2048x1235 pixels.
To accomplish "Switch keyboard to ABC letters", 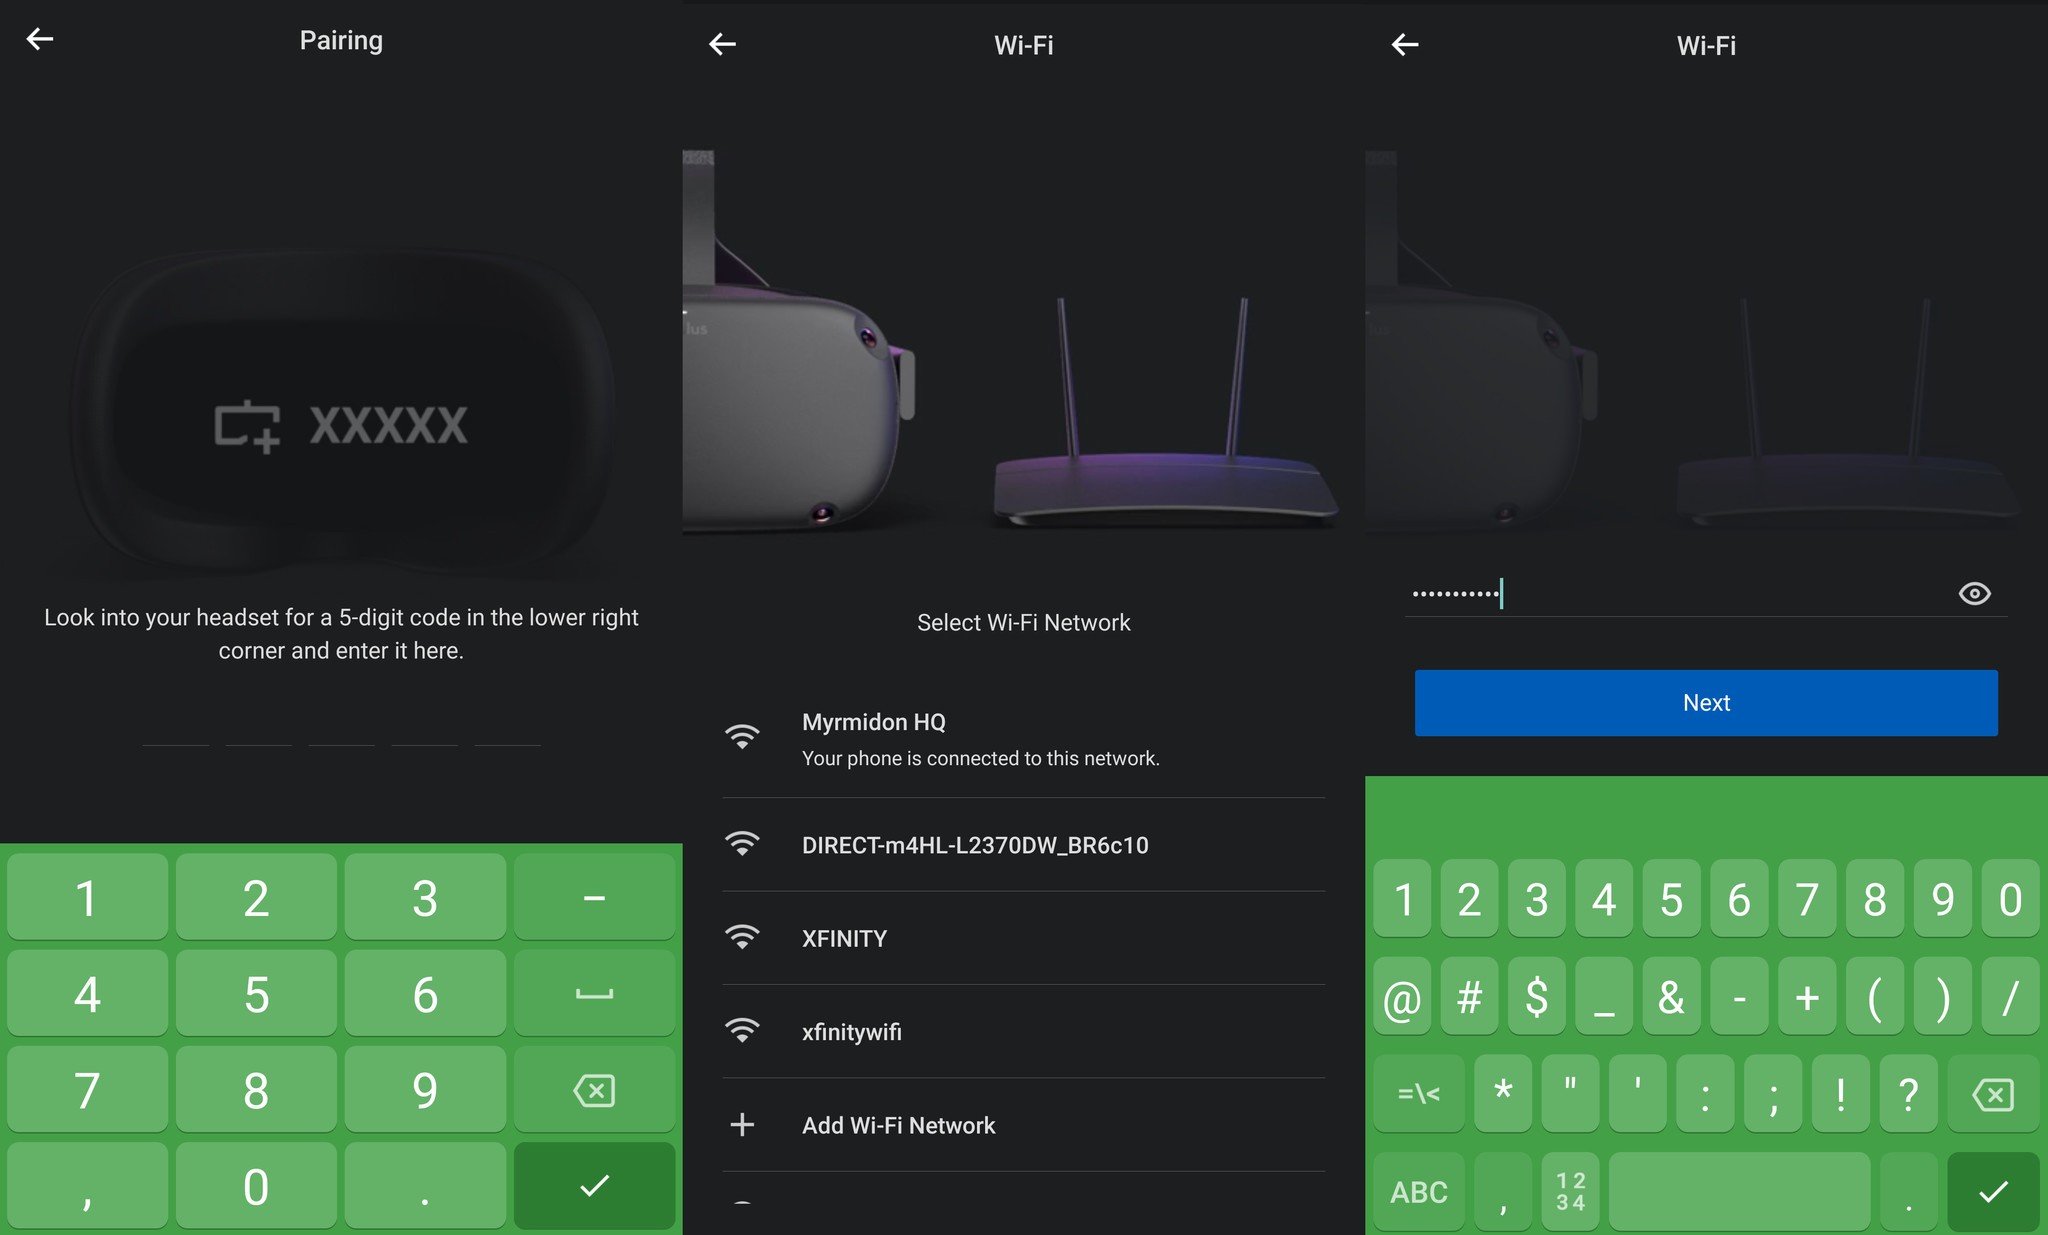I will tap(1418, 1191).
